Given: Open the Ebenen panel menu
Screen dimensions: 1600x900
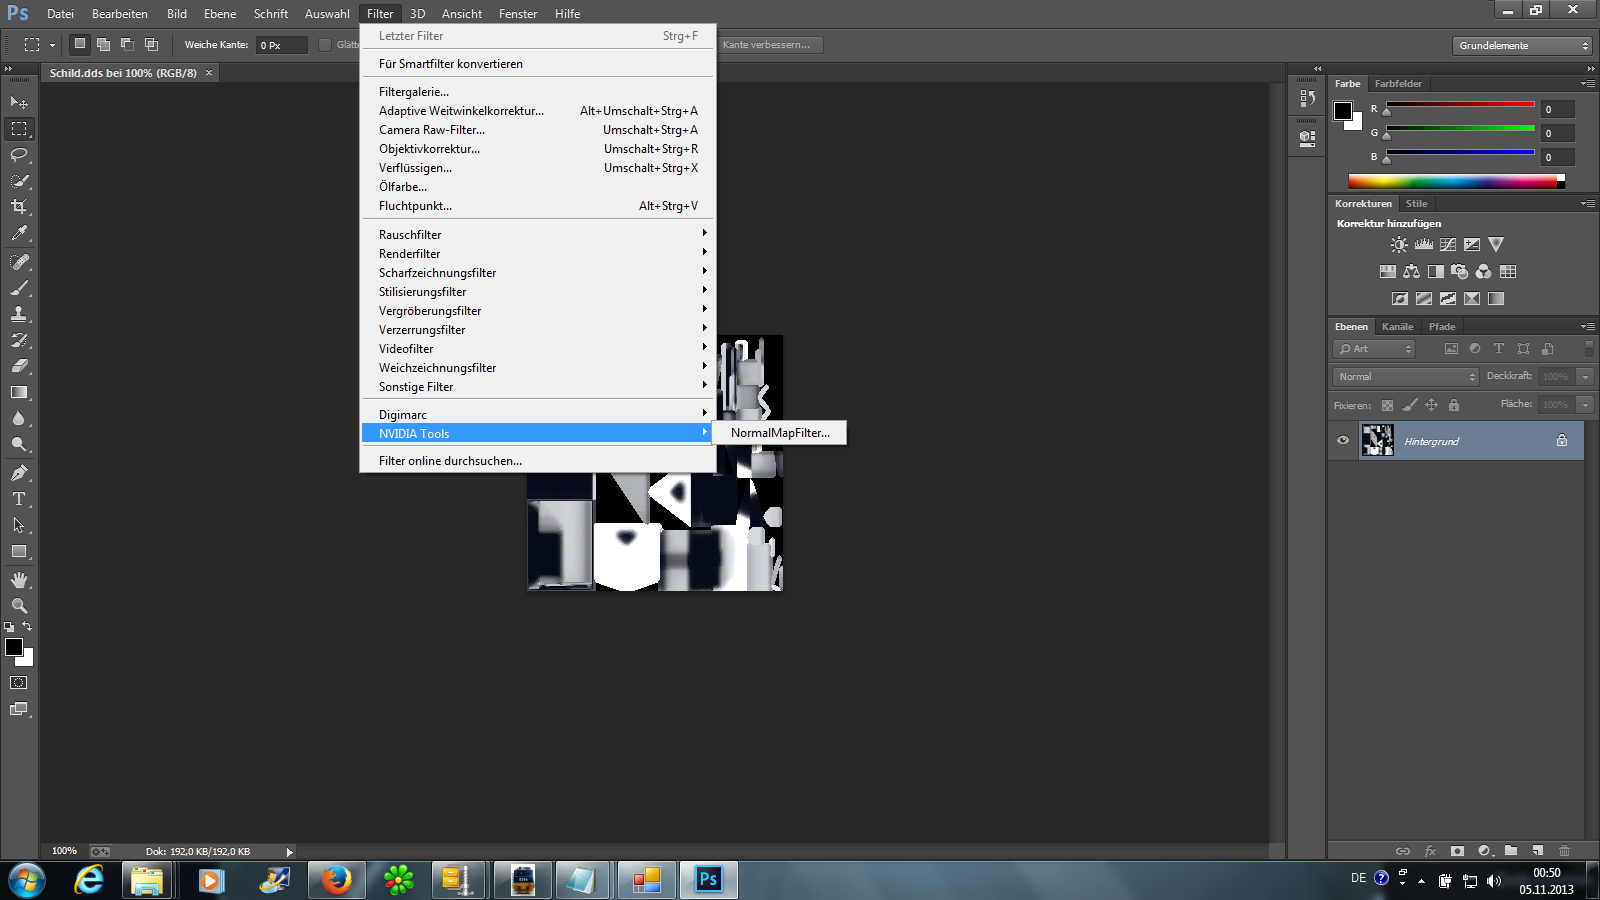Looking at the screenshot, I should coord(1588,327).
